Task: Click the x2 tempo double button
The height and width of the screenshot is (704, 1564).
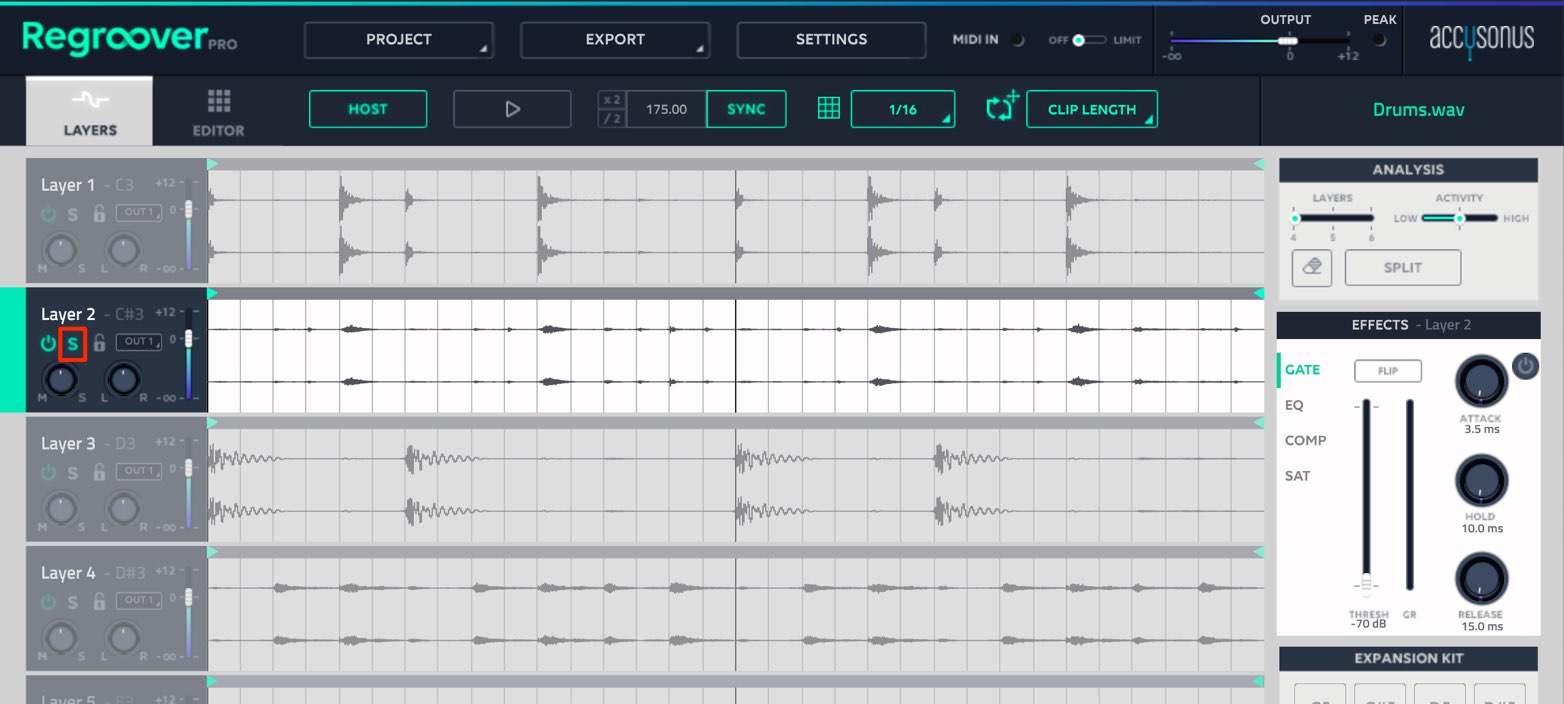Action: pyautogui.click(x=612, y=100)
